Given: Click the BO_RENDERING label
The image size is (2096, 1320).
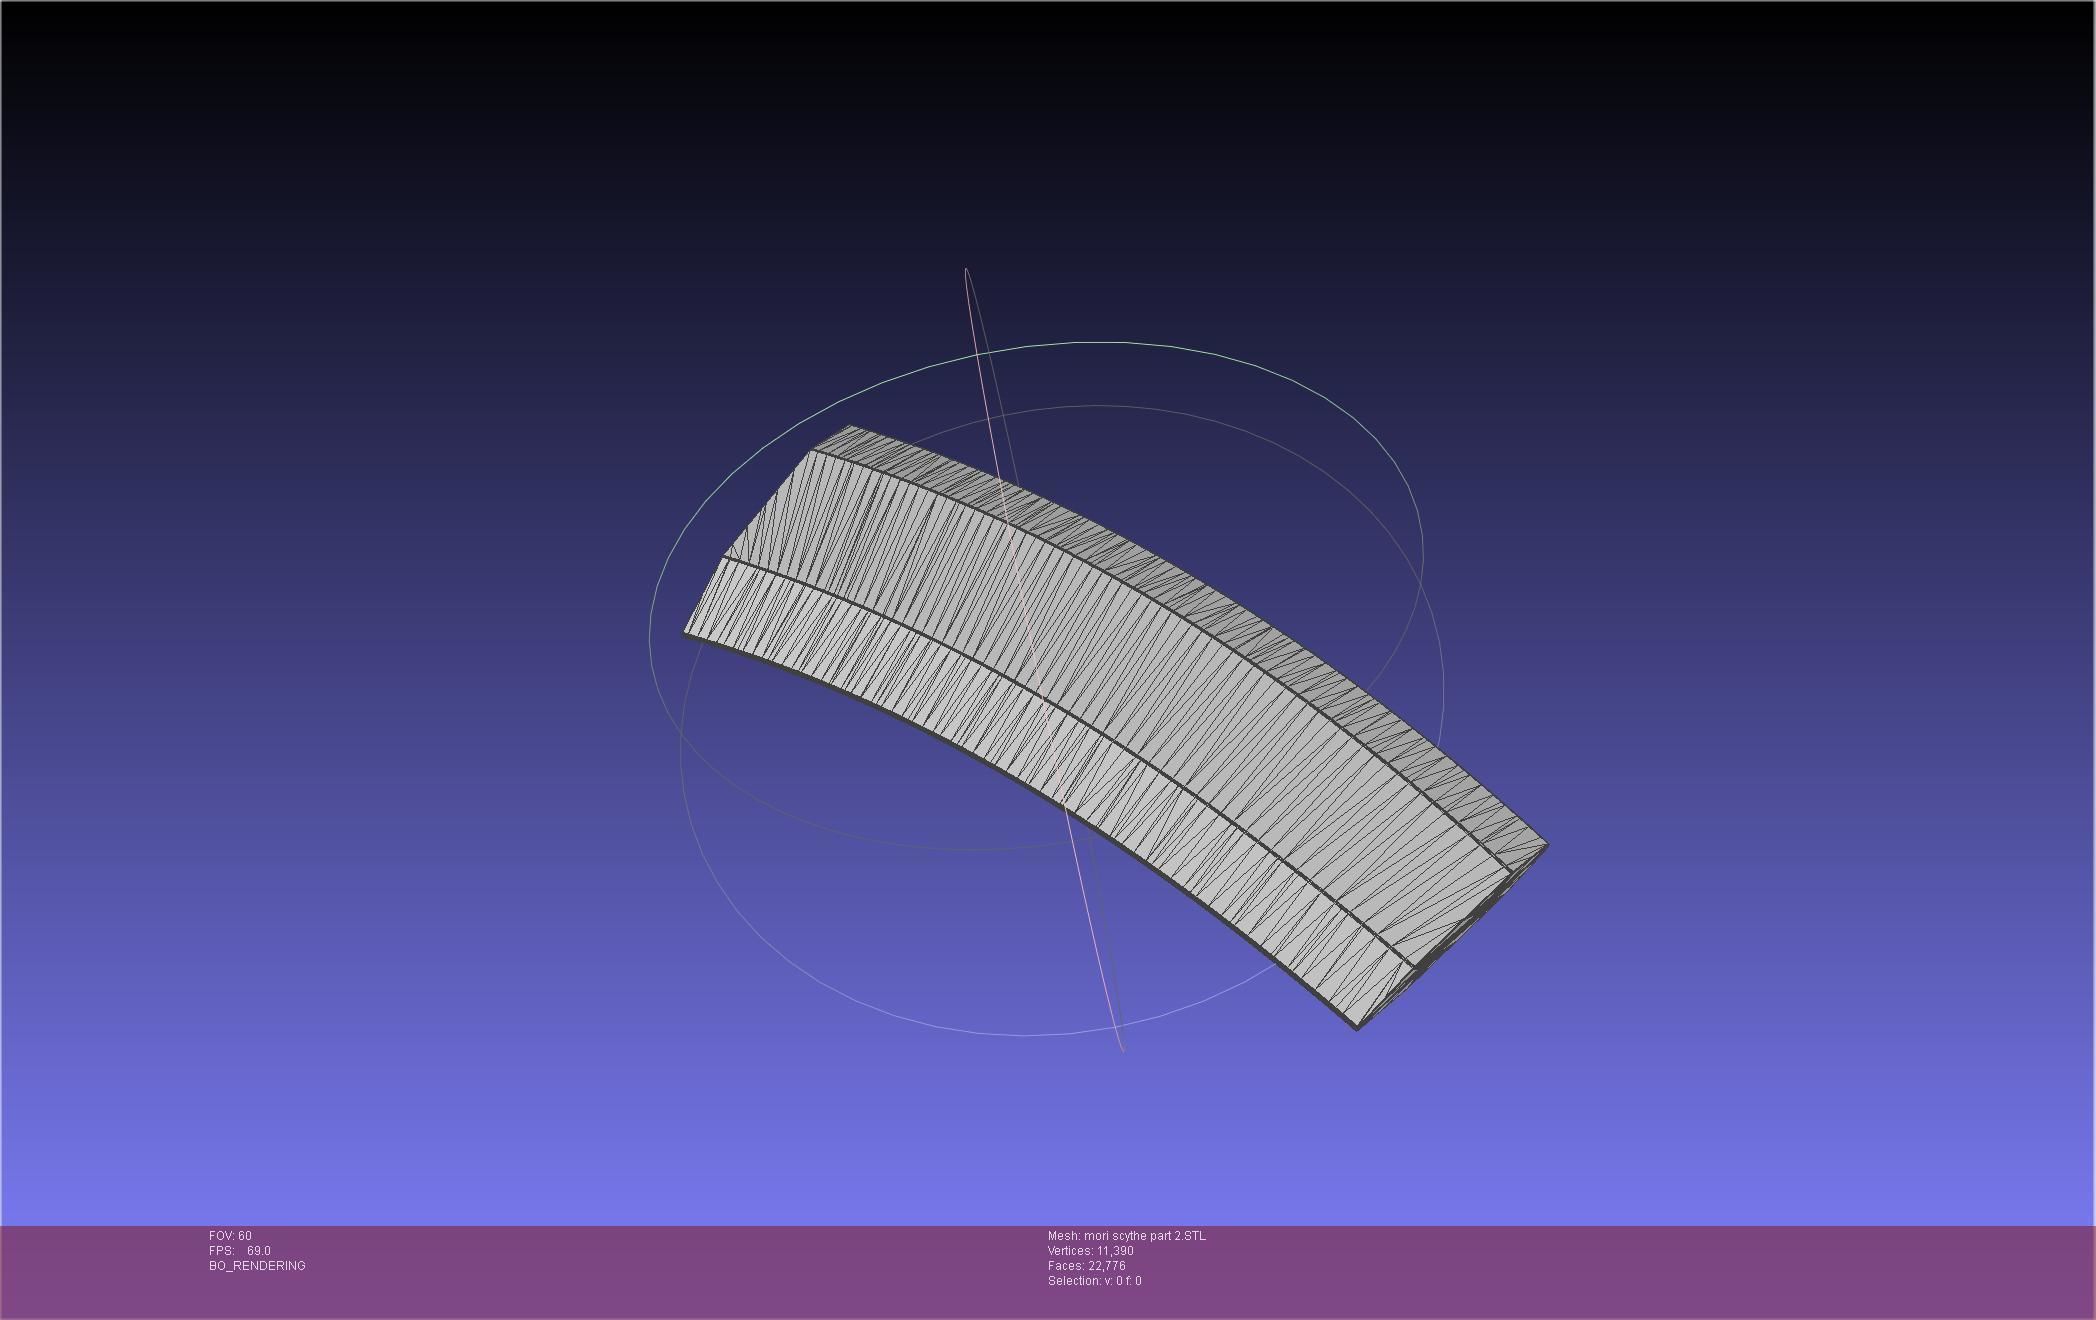Looking at the screenshot, I should coord(257,1266).
